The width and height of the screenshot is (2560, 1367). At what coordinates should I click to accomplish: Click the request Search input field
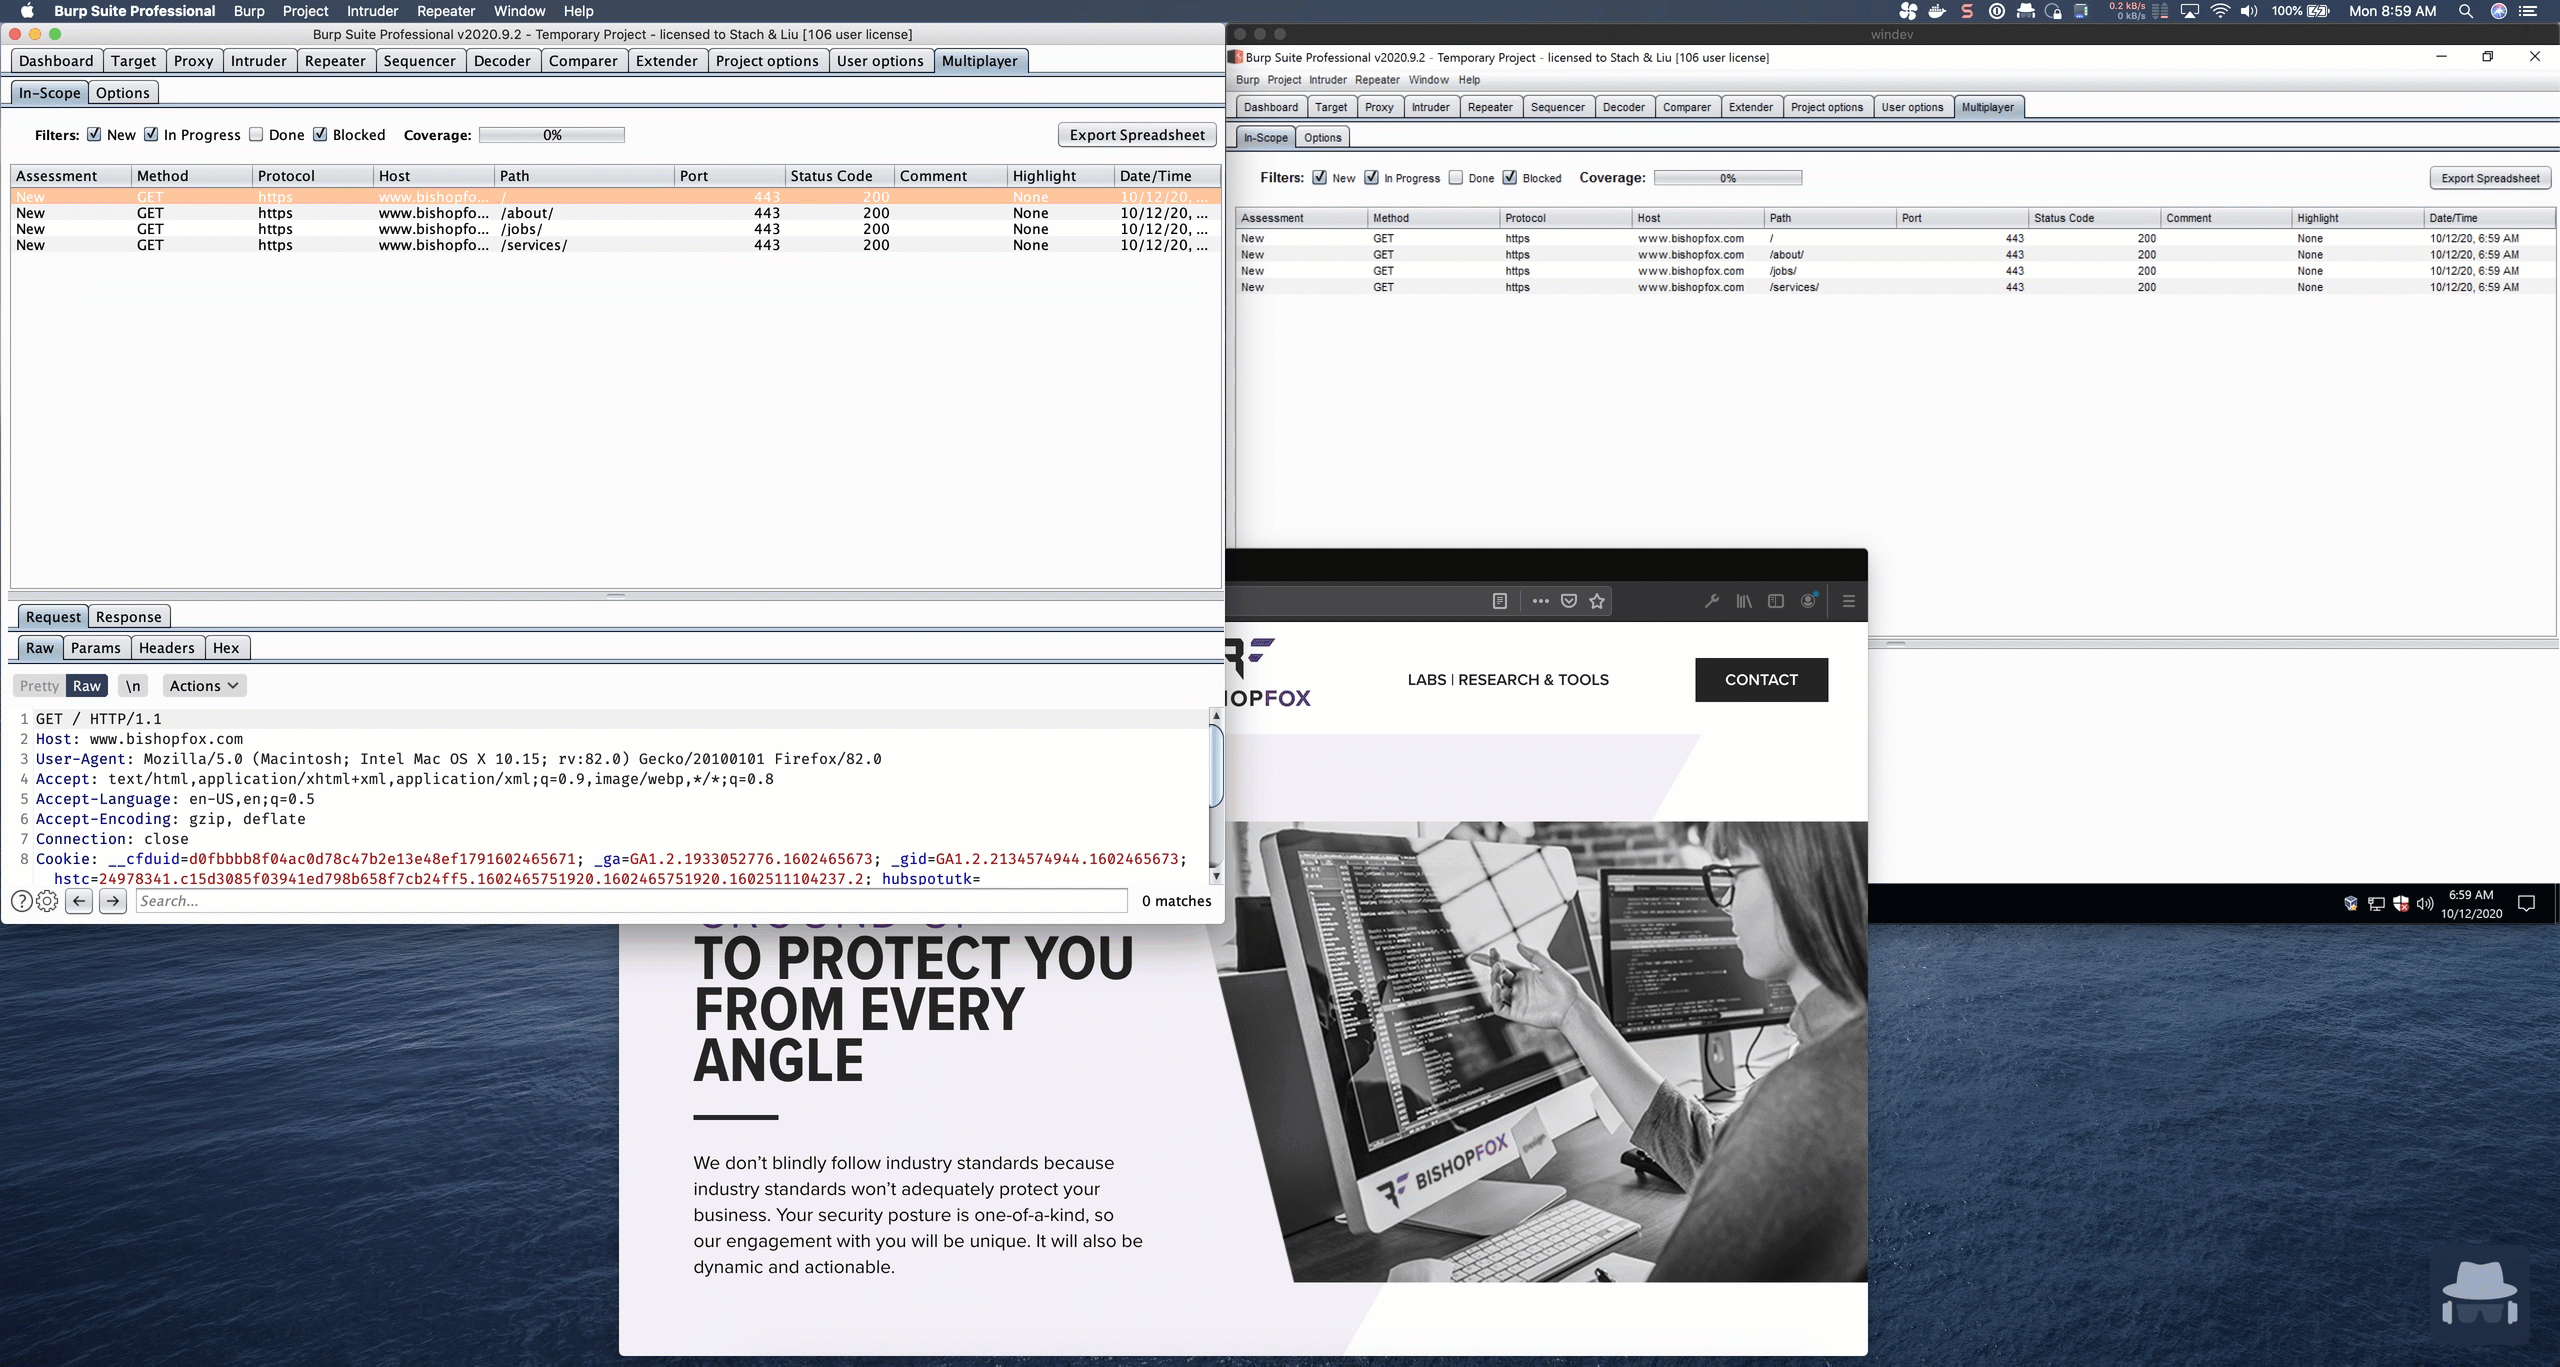click(x=630, y=901)
